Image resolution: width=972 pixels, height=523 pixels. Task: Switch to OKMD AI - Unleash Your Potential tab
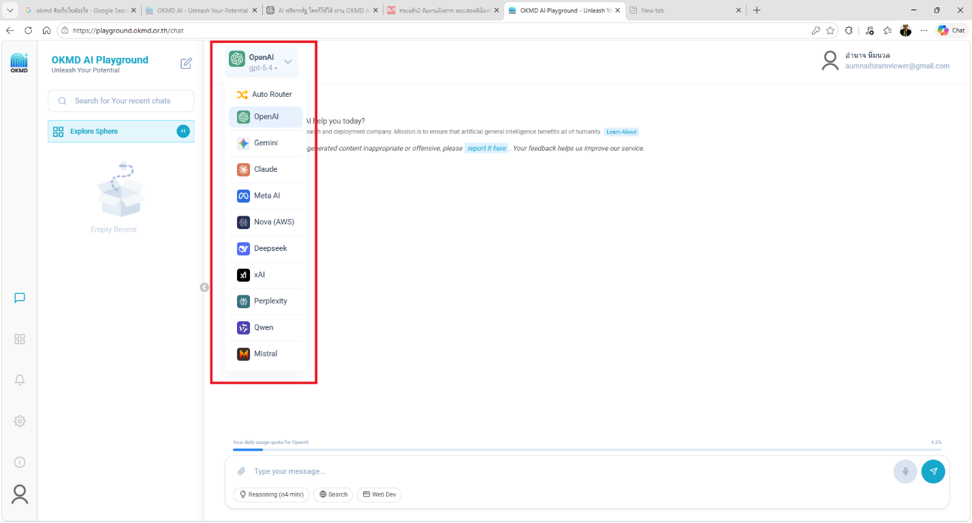(201, 11)
